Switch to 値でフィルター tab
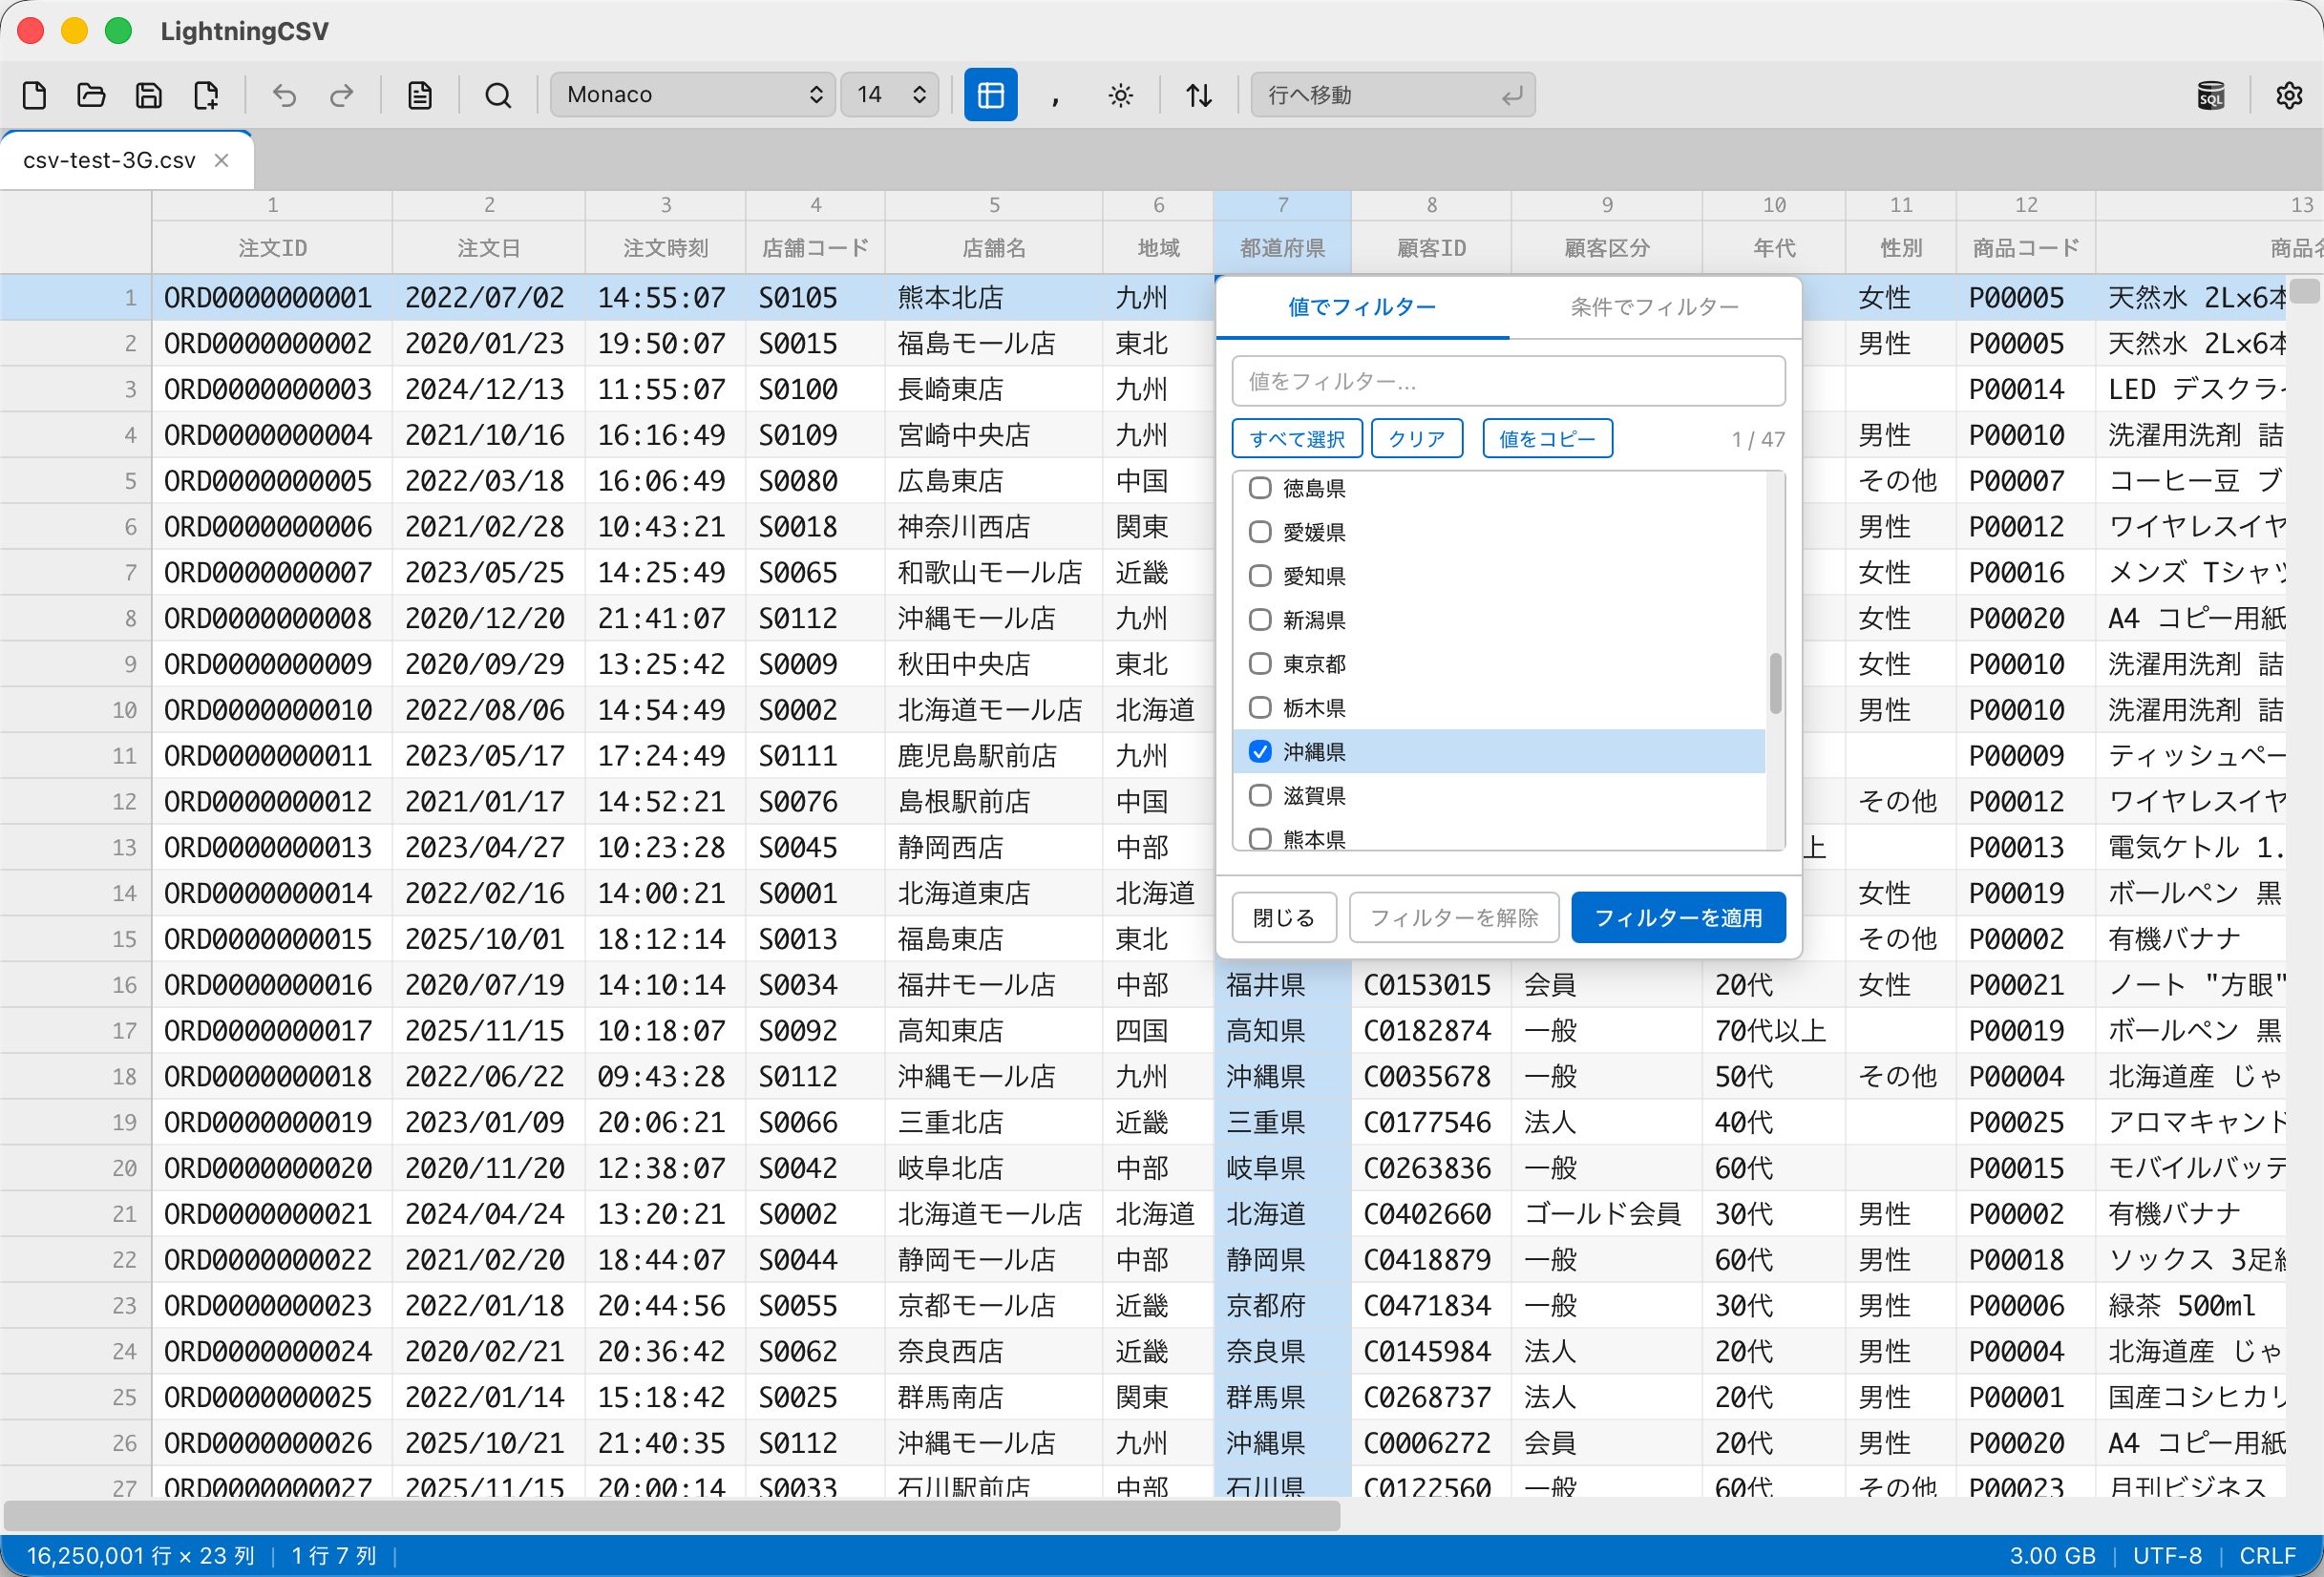 point(1362,307)
